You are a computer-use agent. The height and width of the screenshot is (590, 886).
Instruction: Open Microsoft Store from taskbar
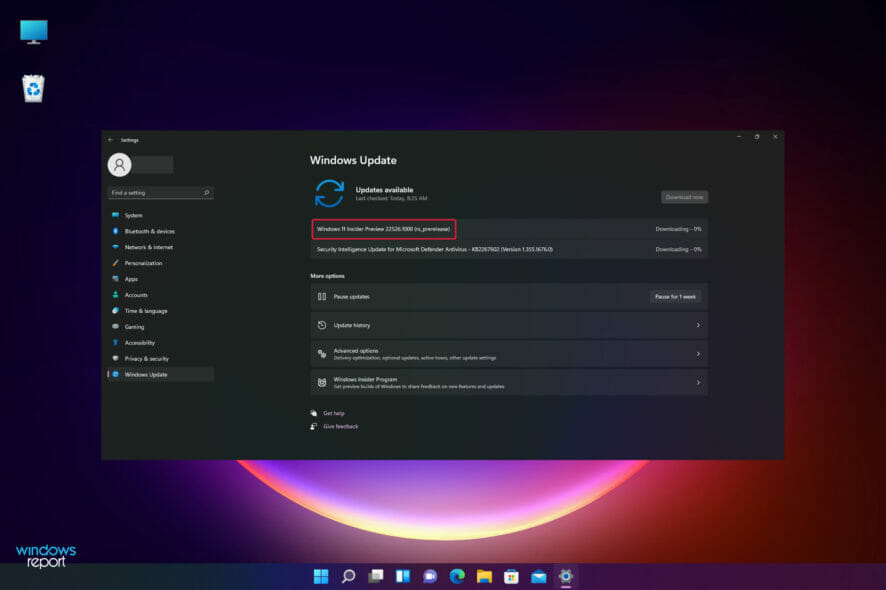coord(511,576)
